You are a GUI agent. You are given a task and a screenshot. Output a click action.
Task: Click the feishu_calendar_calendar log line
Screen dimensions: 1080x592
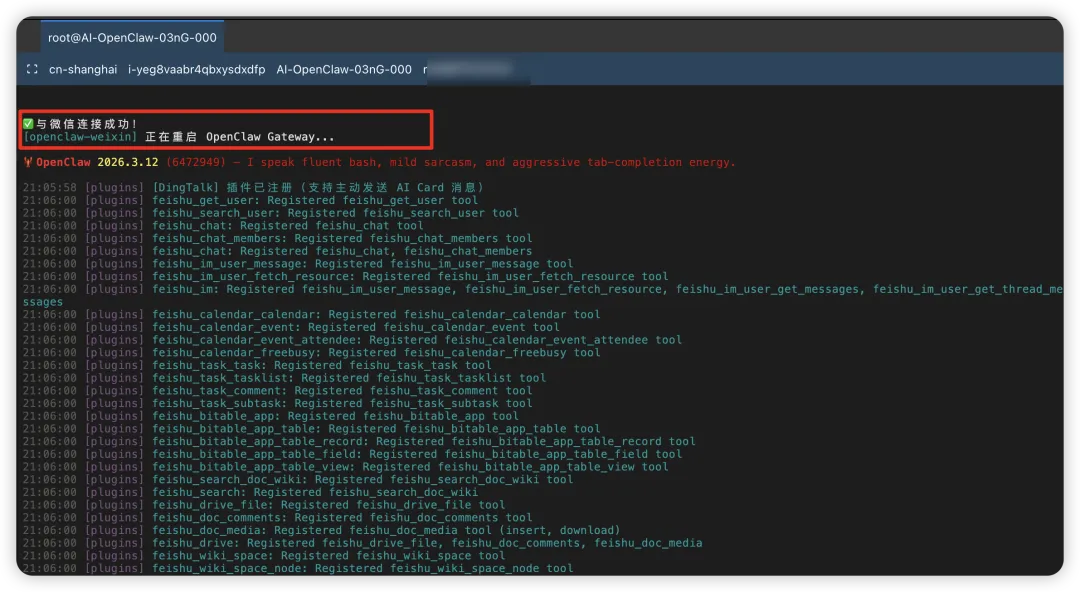[311, 314]
